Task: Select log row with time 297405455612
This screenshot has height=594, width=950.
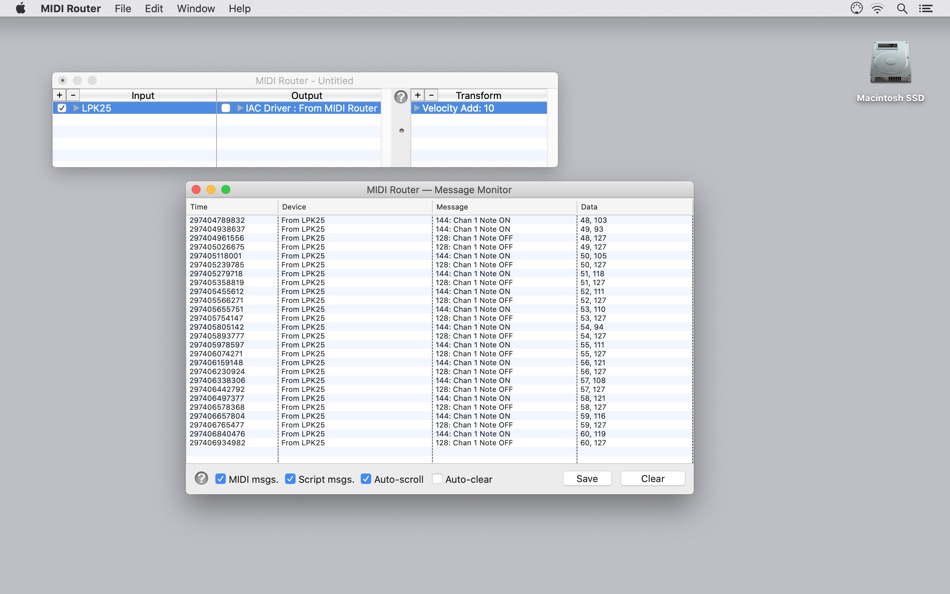Action: 439,292
